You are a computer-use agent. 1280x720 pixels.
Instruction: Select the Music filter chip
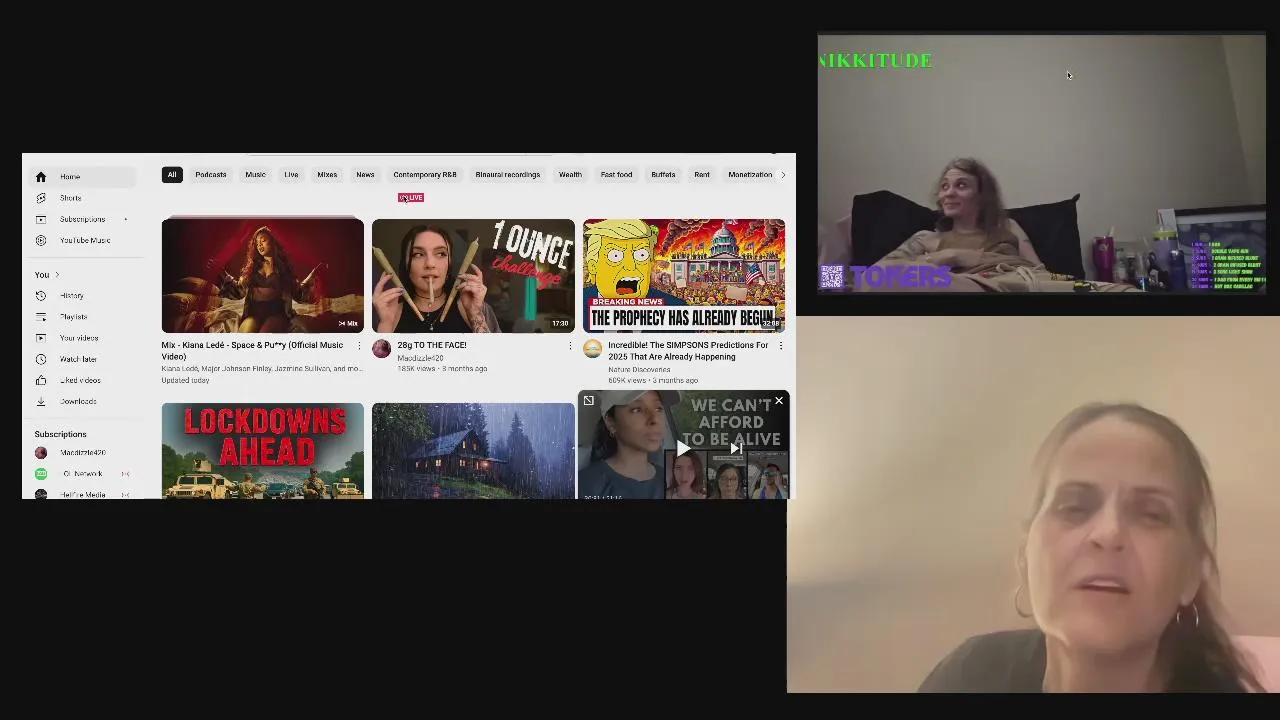click(256, 175)
